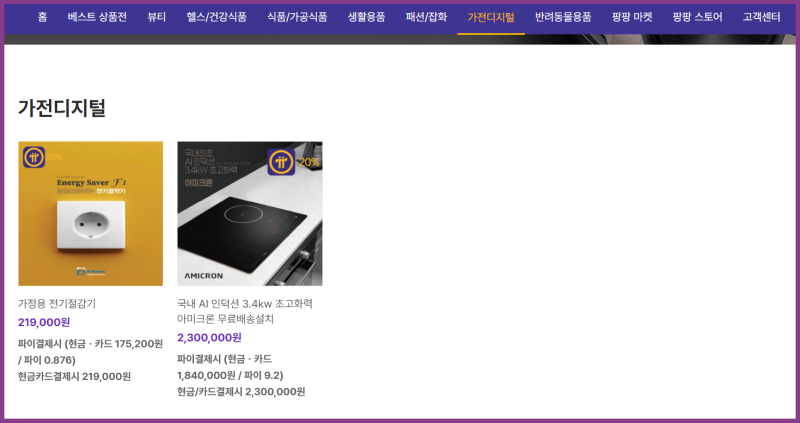Viewport: 800px width, 423px height.
Task: Select the active 가전디지털 tab
Action: (x=491, y=17)
